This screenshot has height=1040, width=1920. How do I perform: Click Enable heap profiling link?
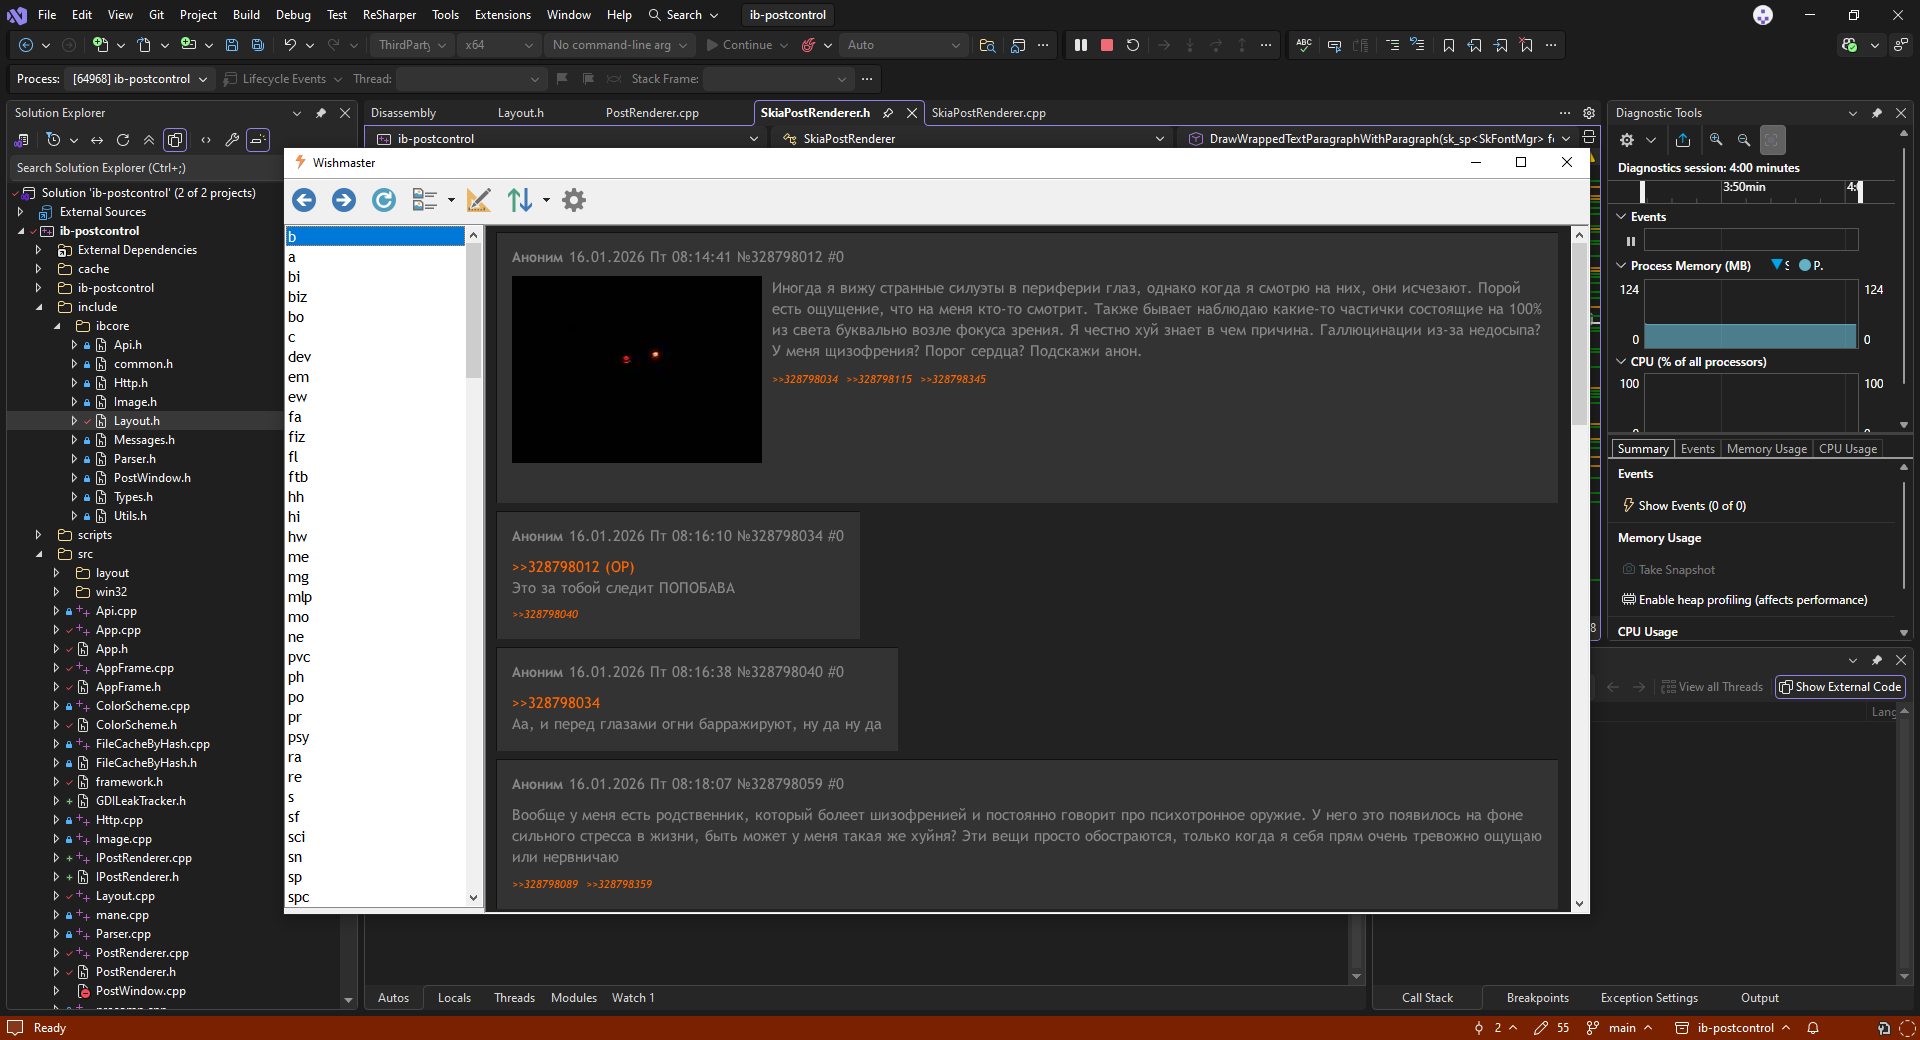tap(1753, 600)
